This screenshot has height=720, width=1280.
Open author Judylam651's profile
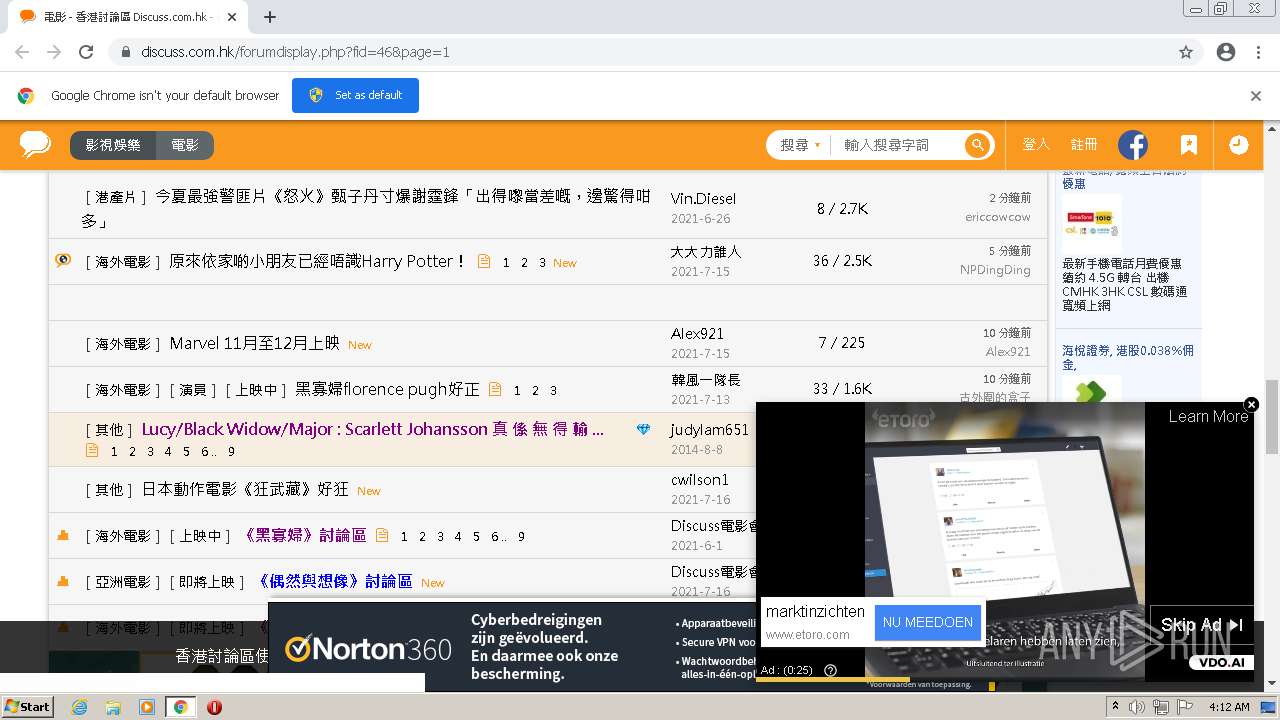pos(709,430)
